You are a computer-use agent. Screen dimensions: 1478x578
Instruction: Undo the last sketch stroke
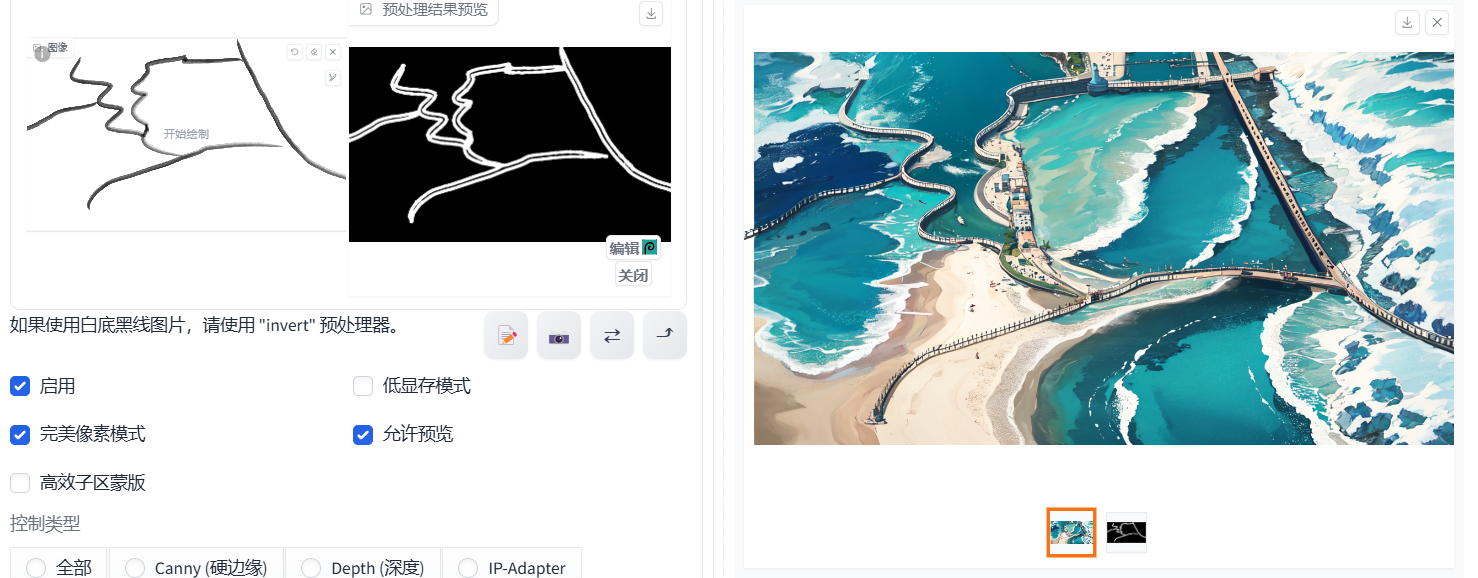[294, 52]
